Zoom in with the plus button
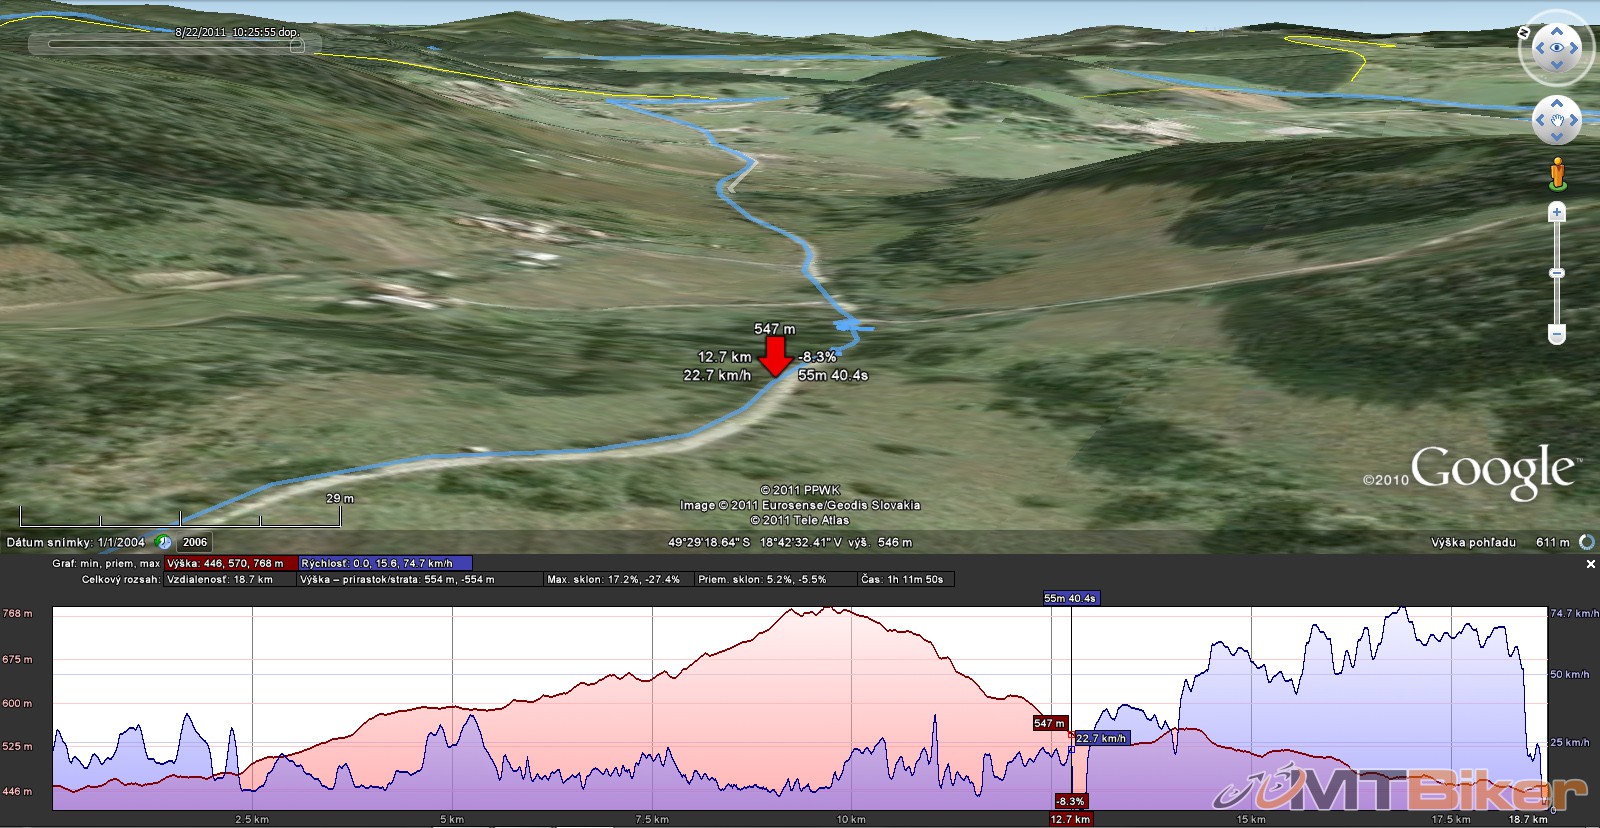The height and width of the screenshot is (828, 1600). pyautogui.click(x=1556, y=213)
